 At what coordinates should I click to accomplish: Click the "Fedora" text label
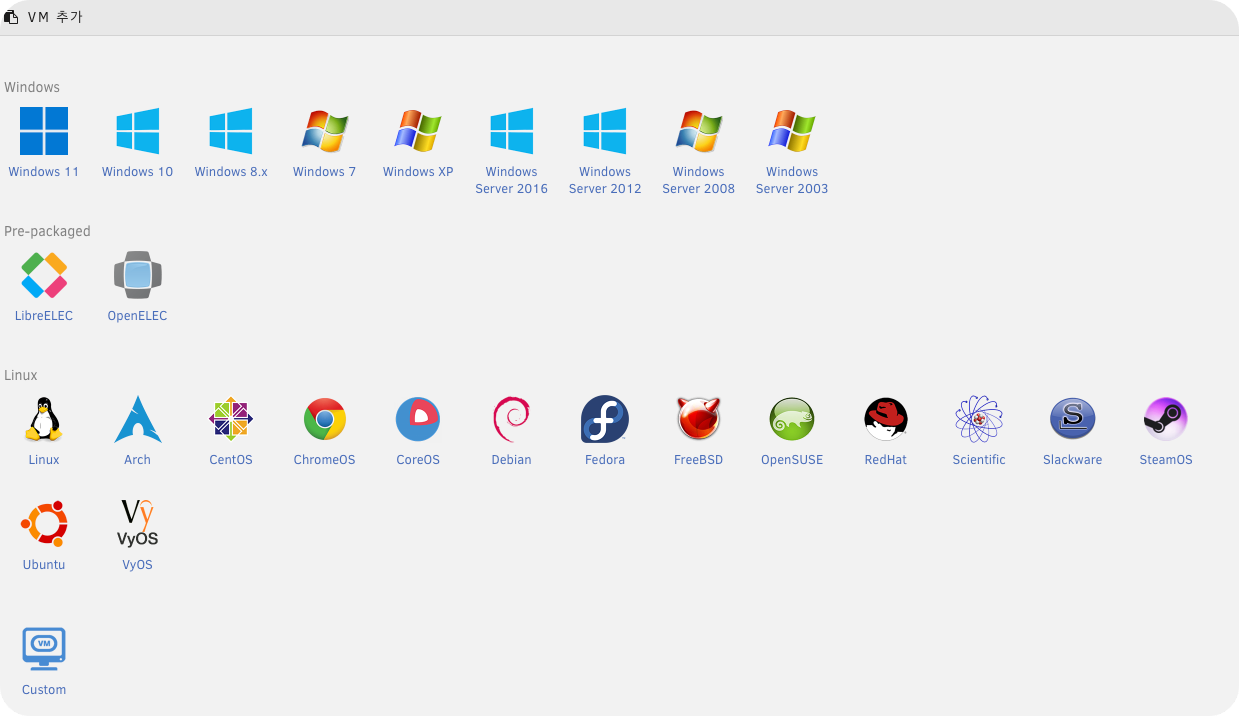605,460
